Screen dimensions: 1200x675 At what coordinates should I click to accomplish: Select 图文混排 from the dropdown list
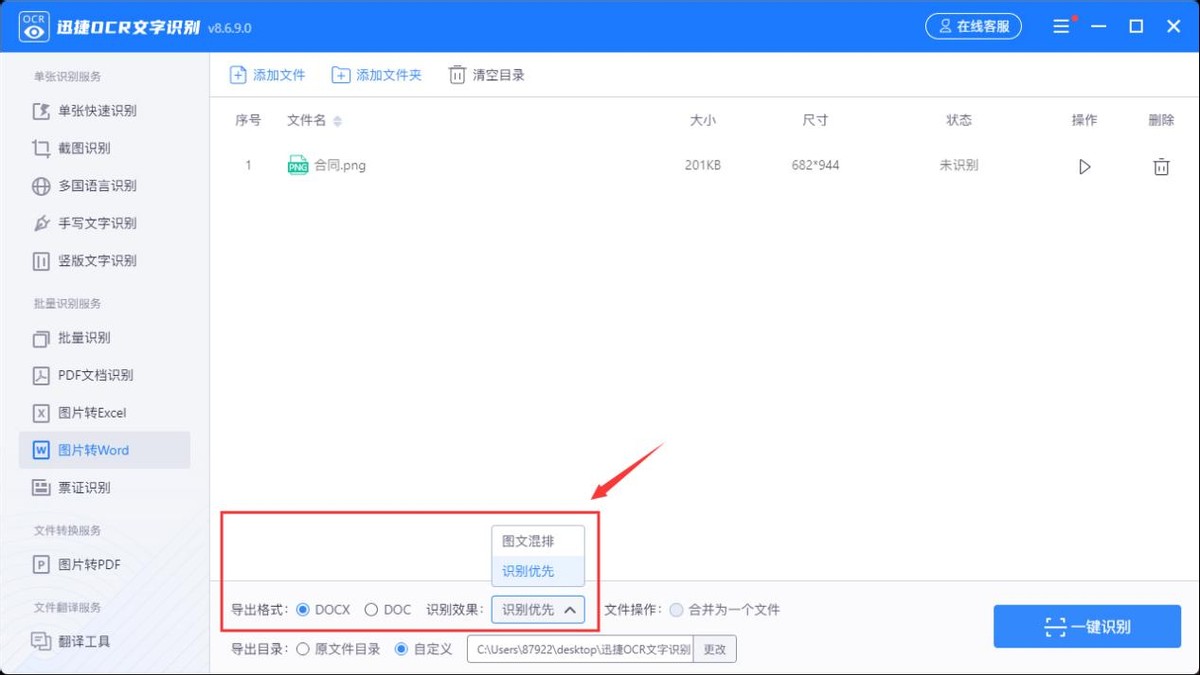click(x=538, y=541)
